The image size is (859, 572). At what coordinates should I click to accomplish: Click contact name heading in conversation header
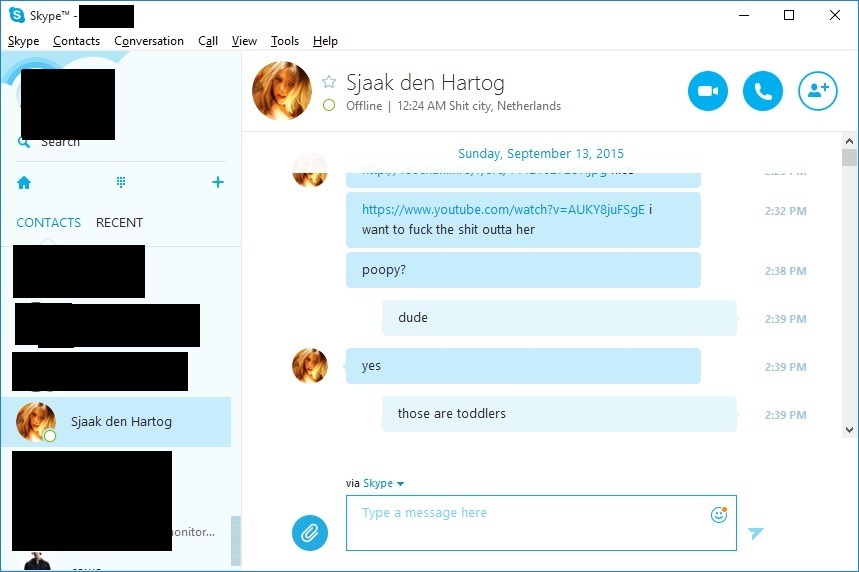coord(425,83)
